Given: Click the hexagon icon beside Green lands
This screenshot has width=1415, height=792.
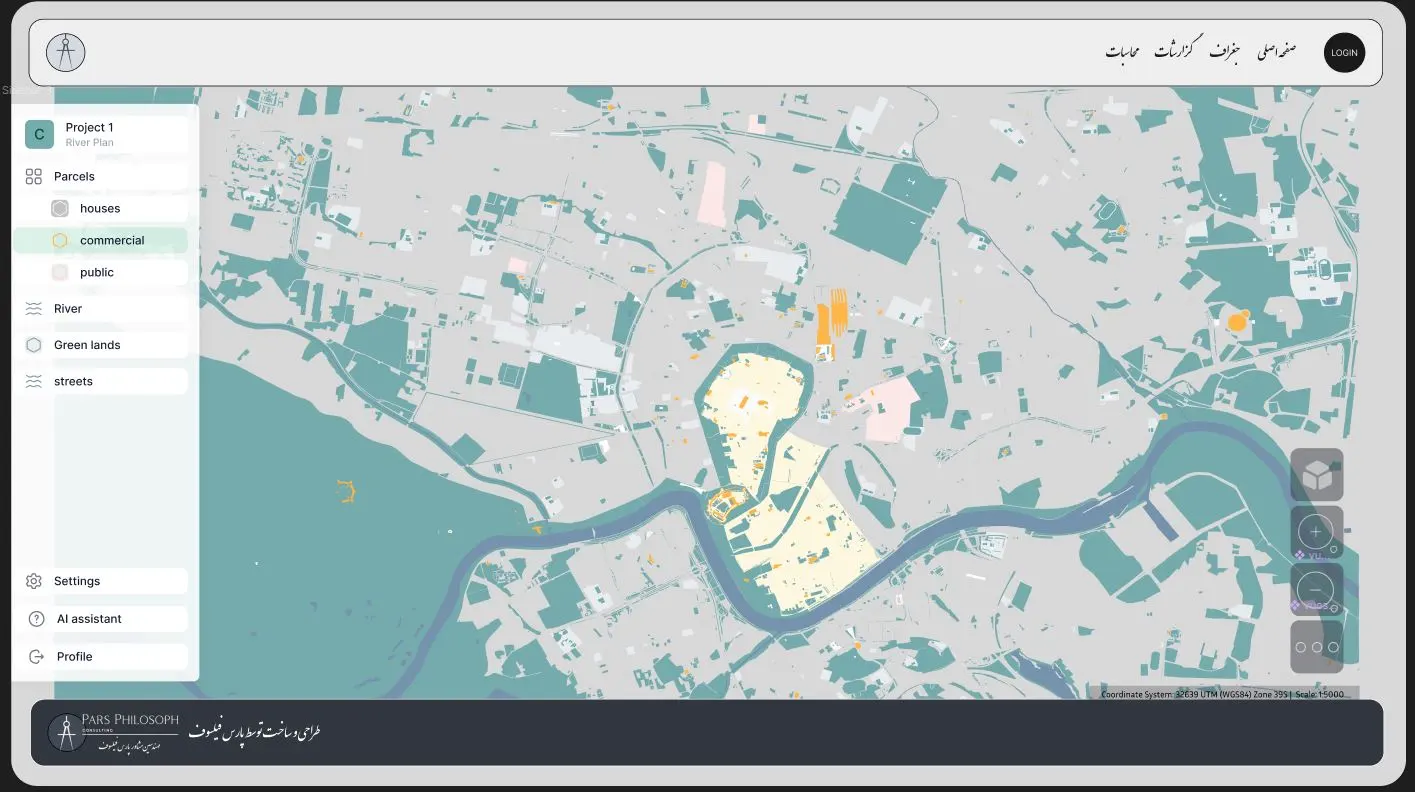Looking at the screenshot, I should 34,345.
